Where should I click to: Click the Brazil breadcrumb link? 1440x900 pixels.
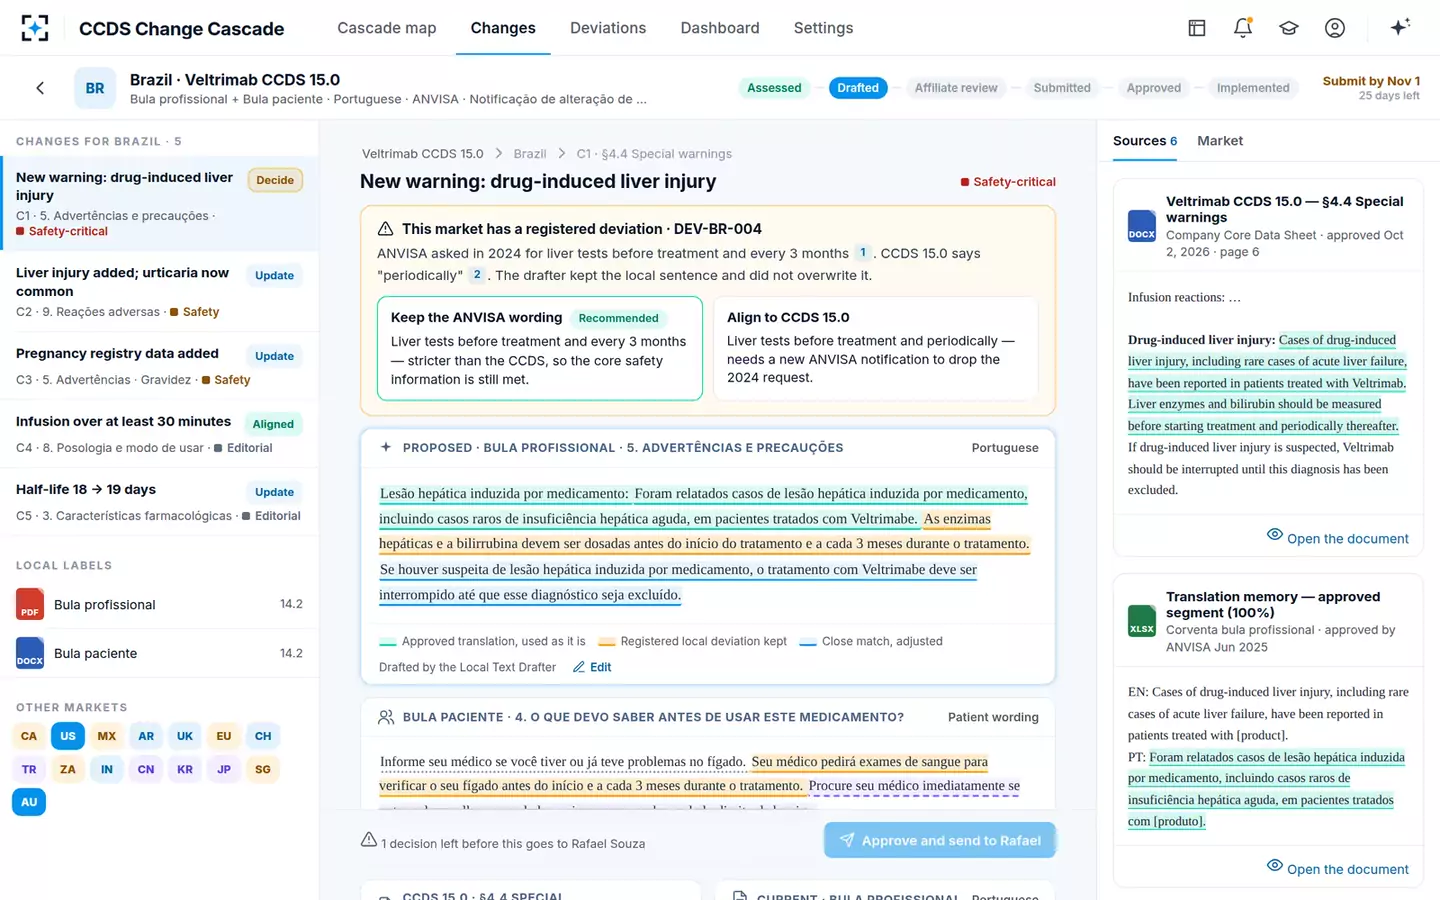click(530, 154)
